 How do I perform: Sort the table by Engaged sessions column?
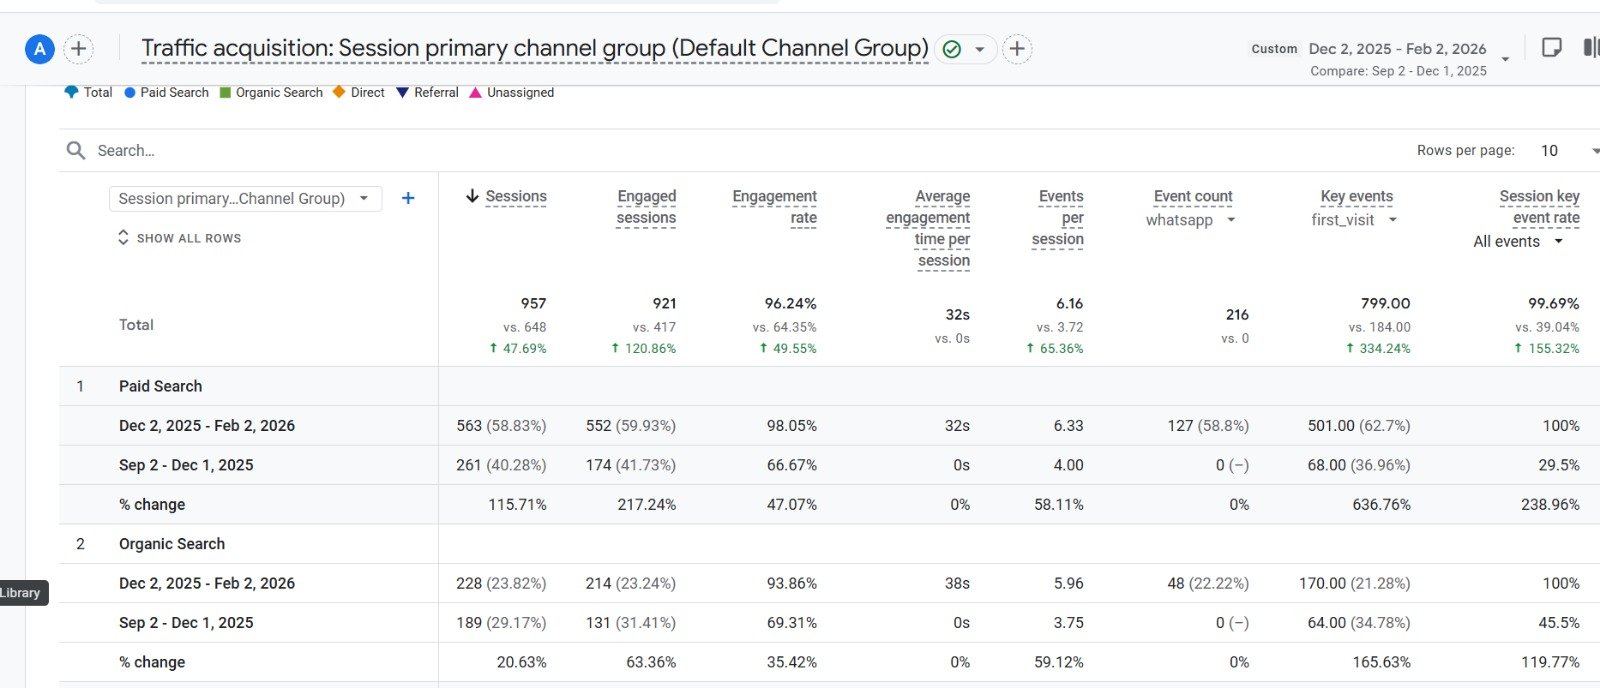coord(646,207)
